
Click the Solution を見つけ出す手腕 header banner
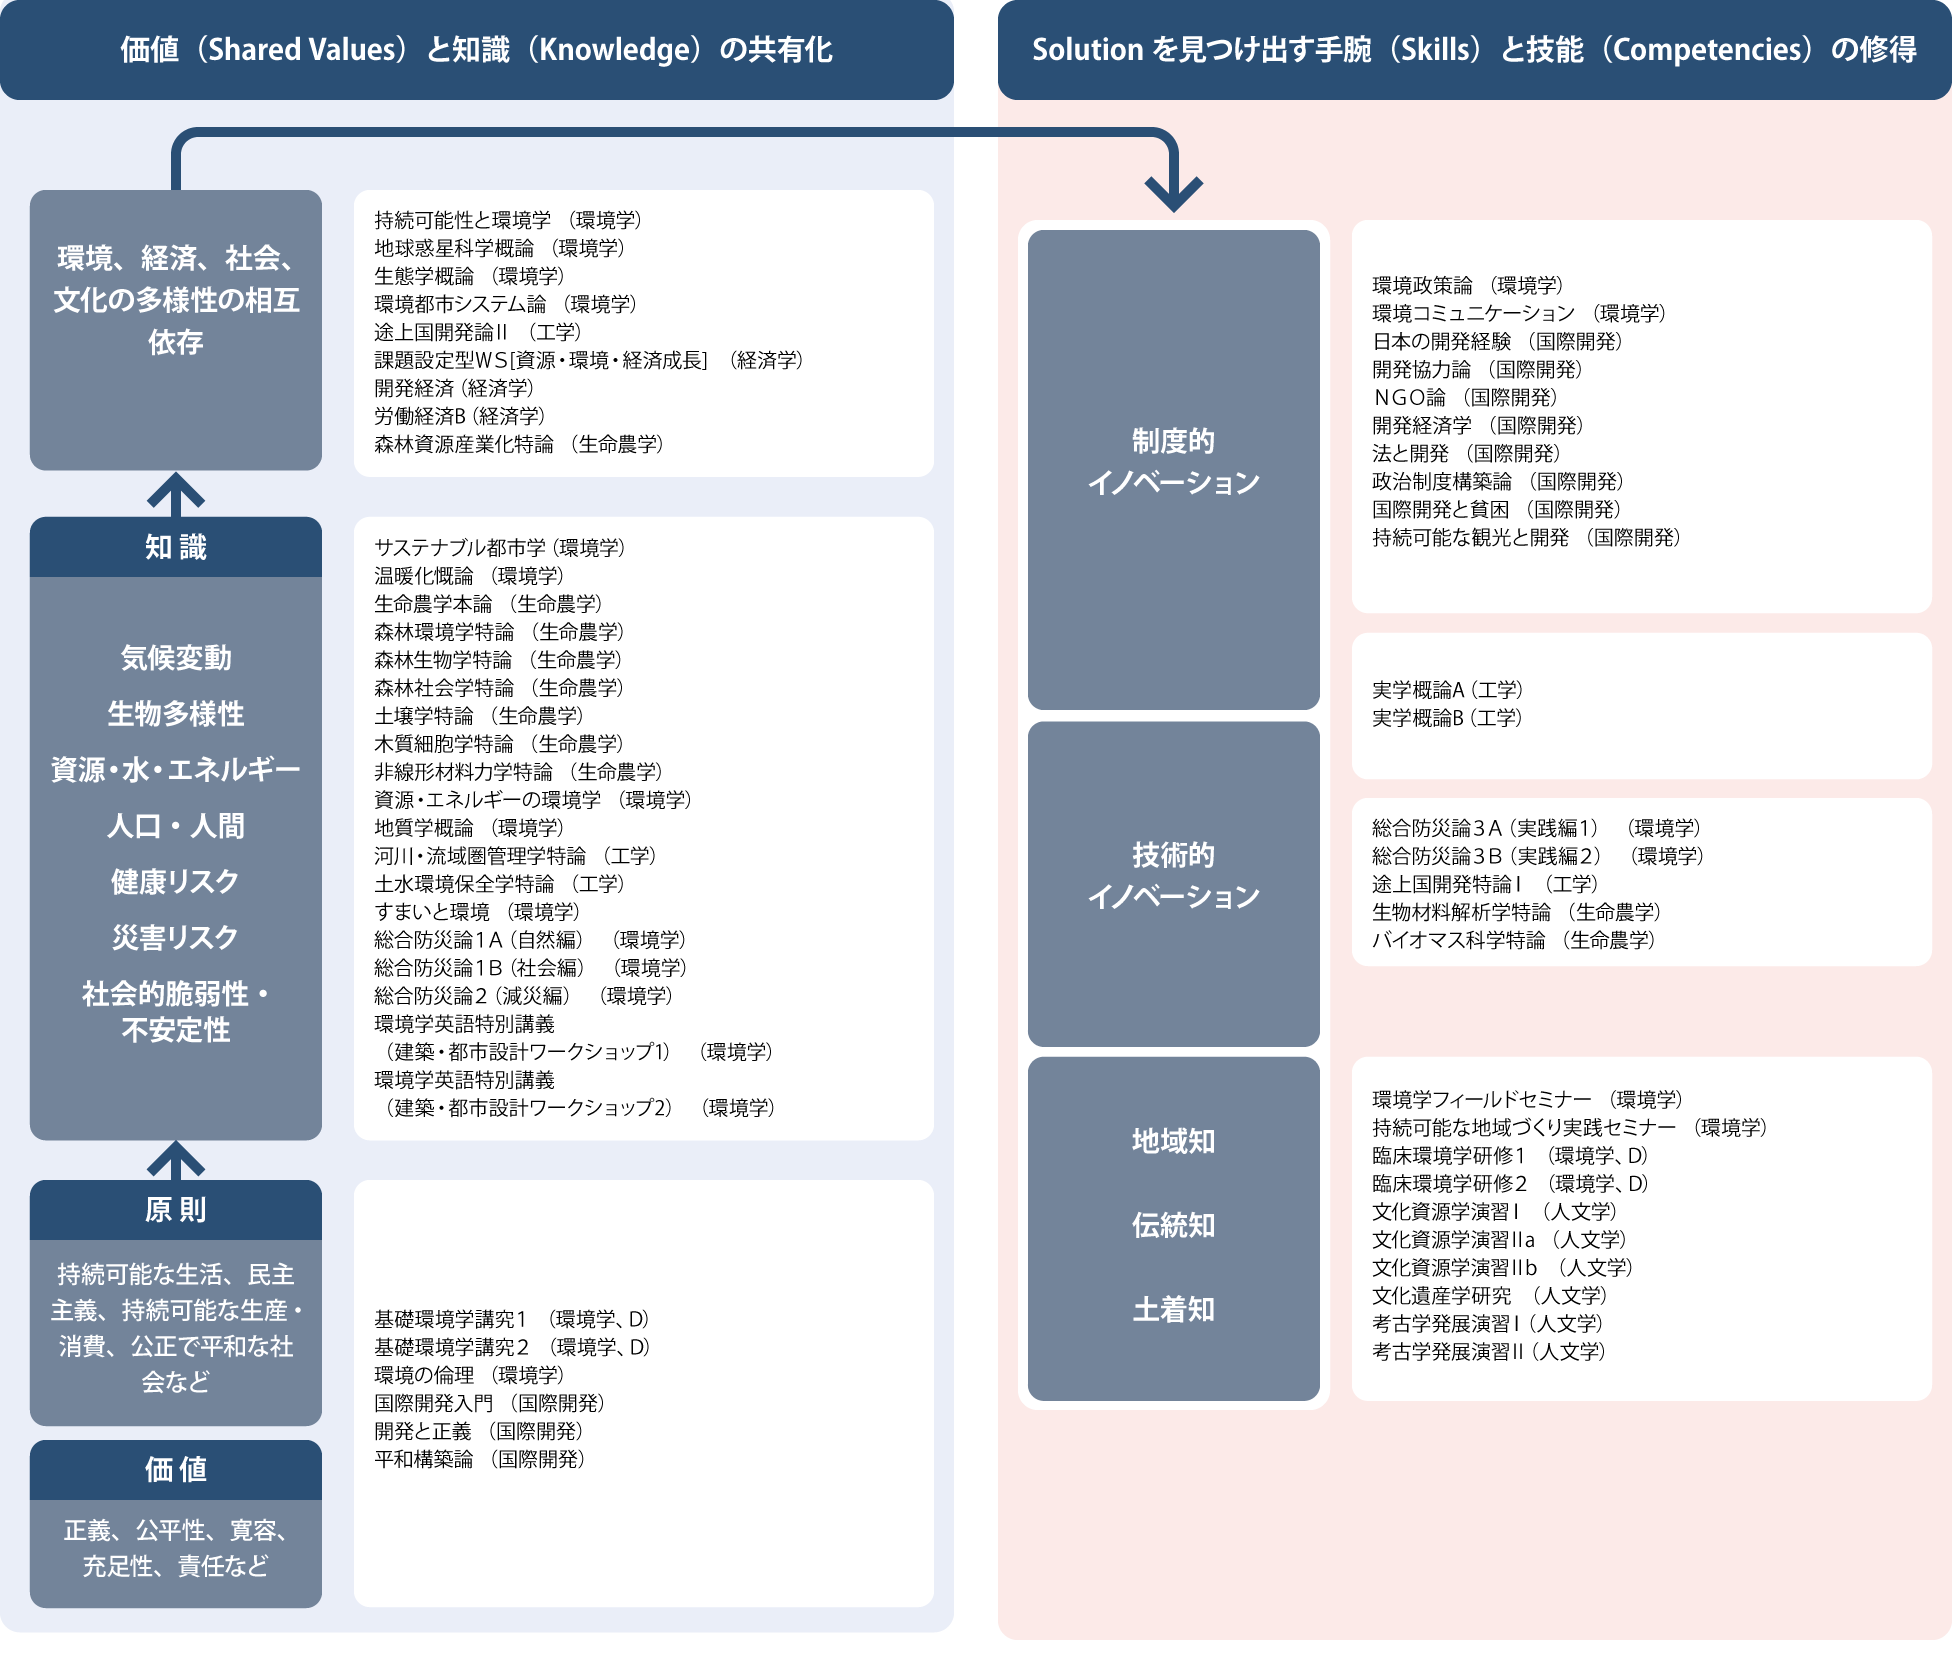point(1474,49)
